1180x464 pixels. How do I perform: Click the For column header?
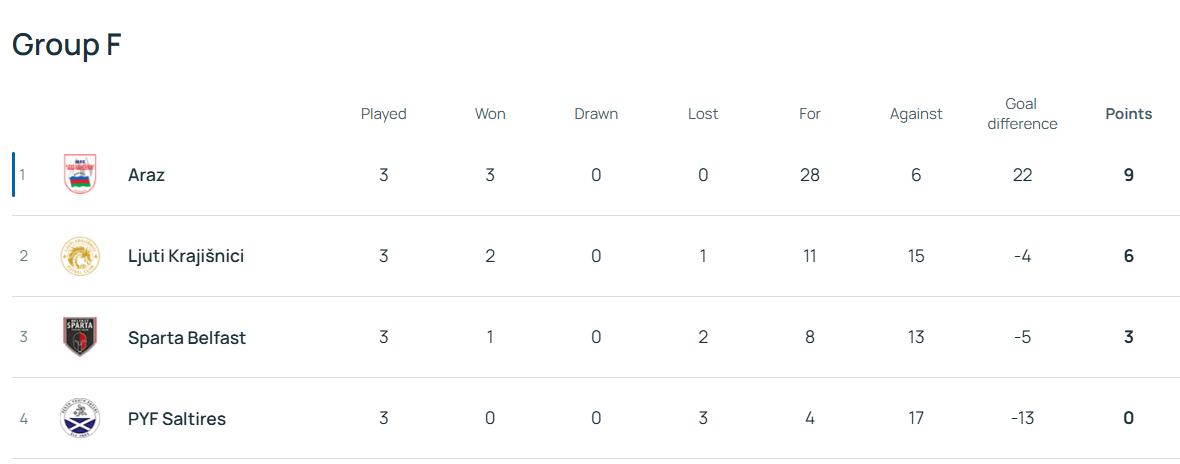810,114
